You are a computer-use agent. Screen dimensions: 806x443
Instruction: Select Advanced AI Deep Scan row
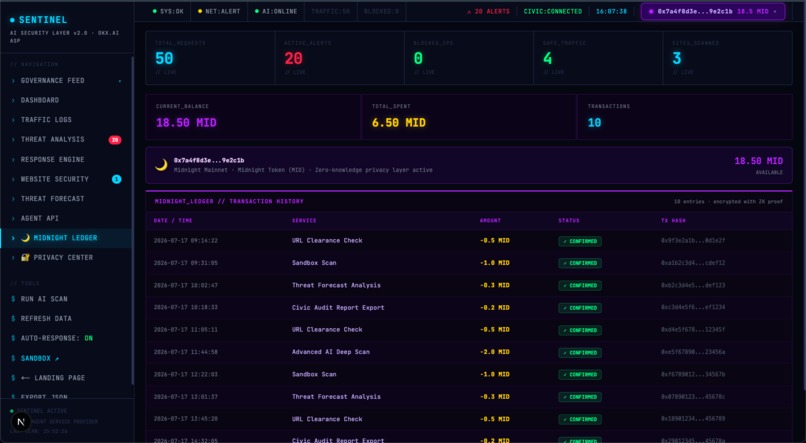(x=469, y=352)
